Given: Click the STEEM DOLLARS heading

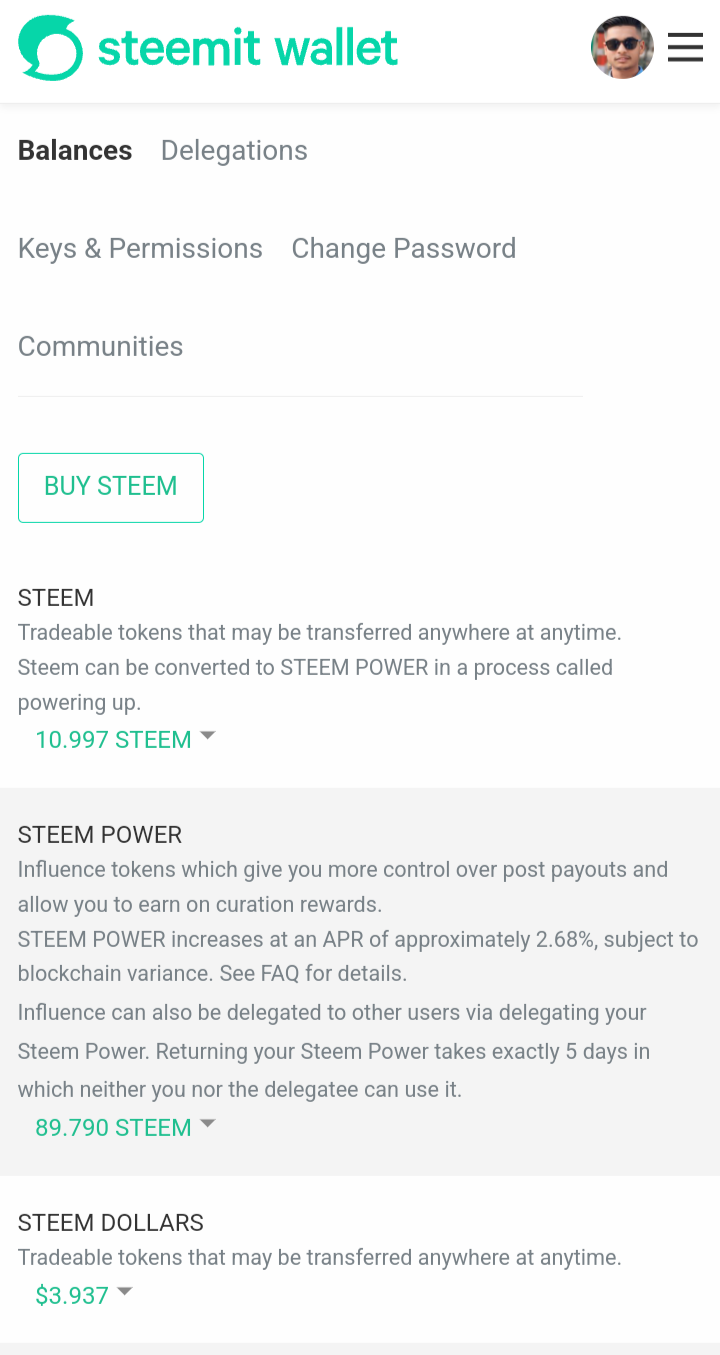Looking at the screenshot, I should [x=111, y=1223].
